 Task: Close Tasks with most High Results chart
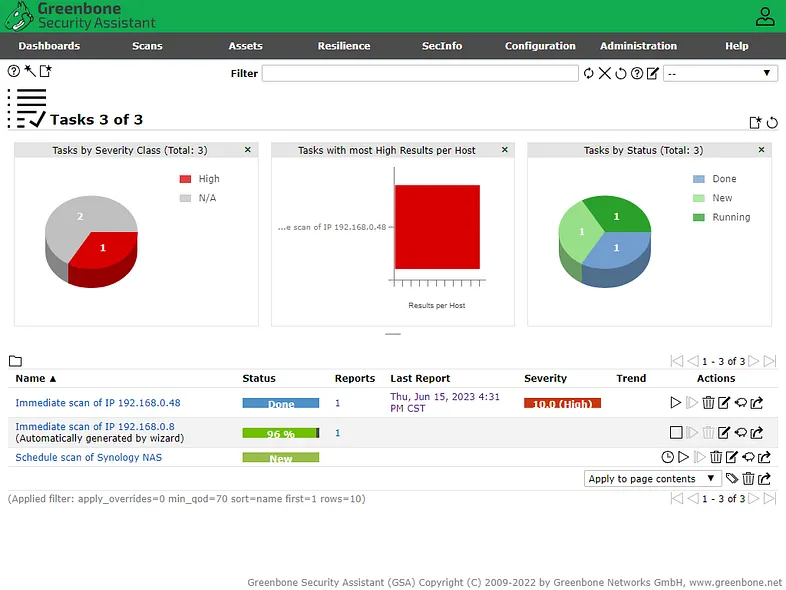click(505, 149)
